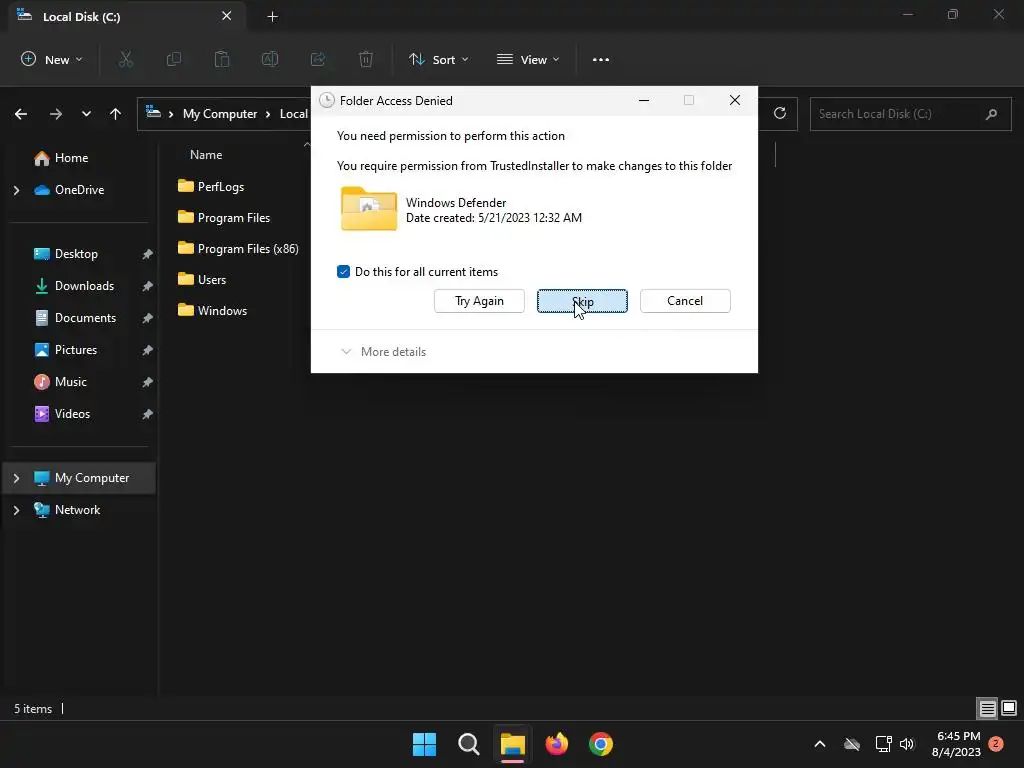Refresh the current folder view
Image resolution: width=1024 pixels, height=768 pixels.
pos(780,114)
